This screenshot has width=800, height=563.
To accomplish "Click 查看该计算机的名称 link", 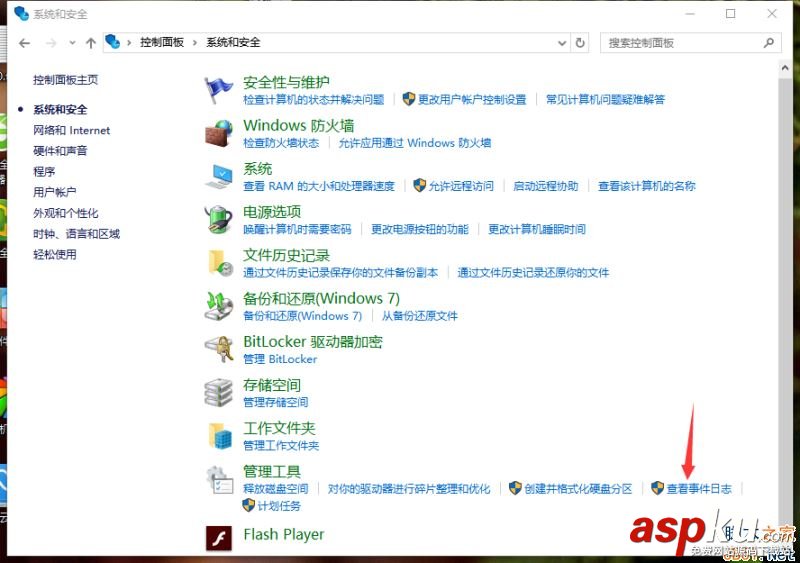I will point(646,186).
